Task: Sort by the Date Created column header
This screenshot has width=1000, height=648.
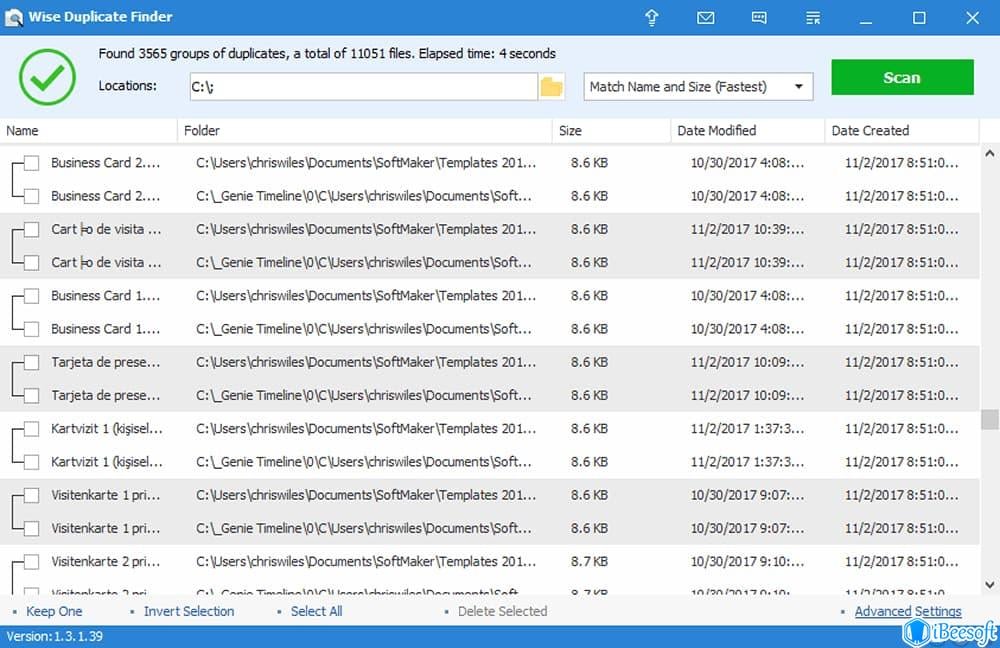Action: coord(902,131)
